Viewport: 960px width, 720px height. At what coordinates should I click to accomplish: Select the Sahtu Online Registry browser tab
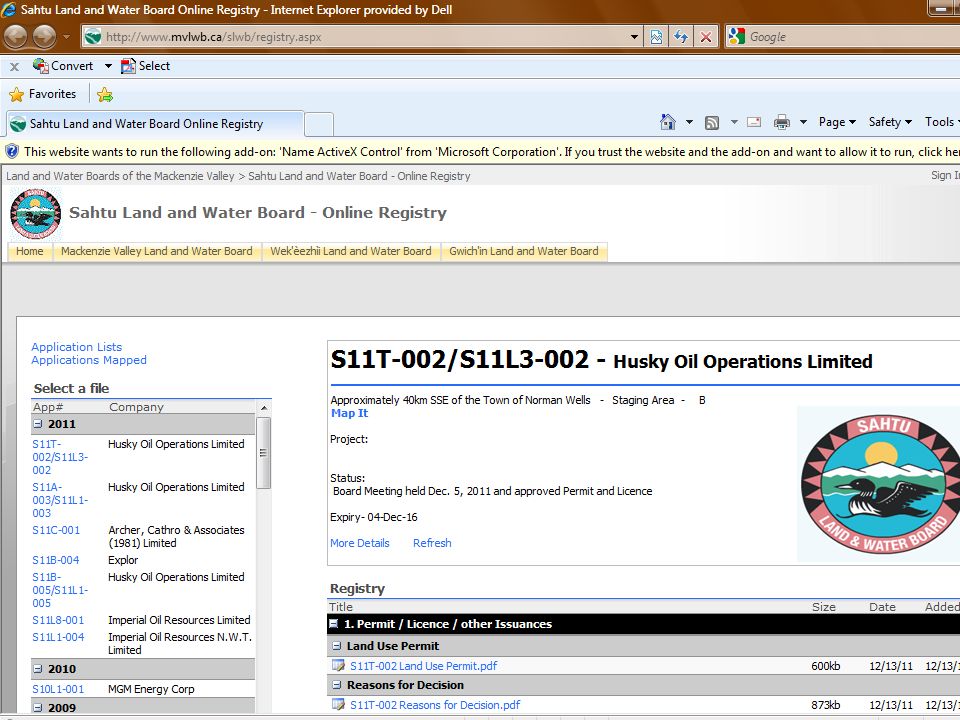[x=155, y=124]
